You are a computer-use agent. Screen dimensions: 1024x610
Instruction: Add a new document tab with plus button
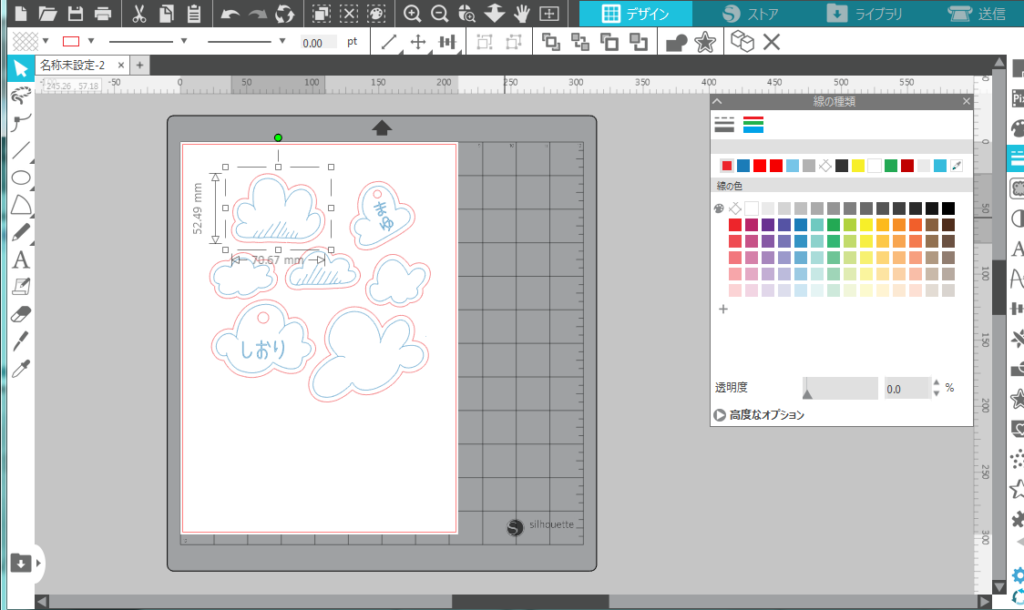pos(140,65)
